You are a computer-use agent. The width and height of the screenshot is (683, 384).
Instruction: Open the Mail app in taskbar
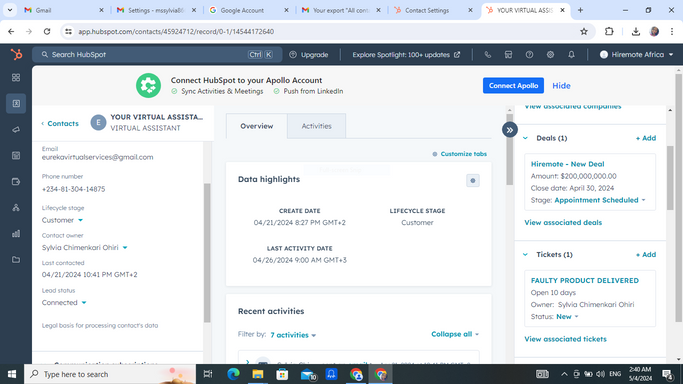click(x=308, y=374)
